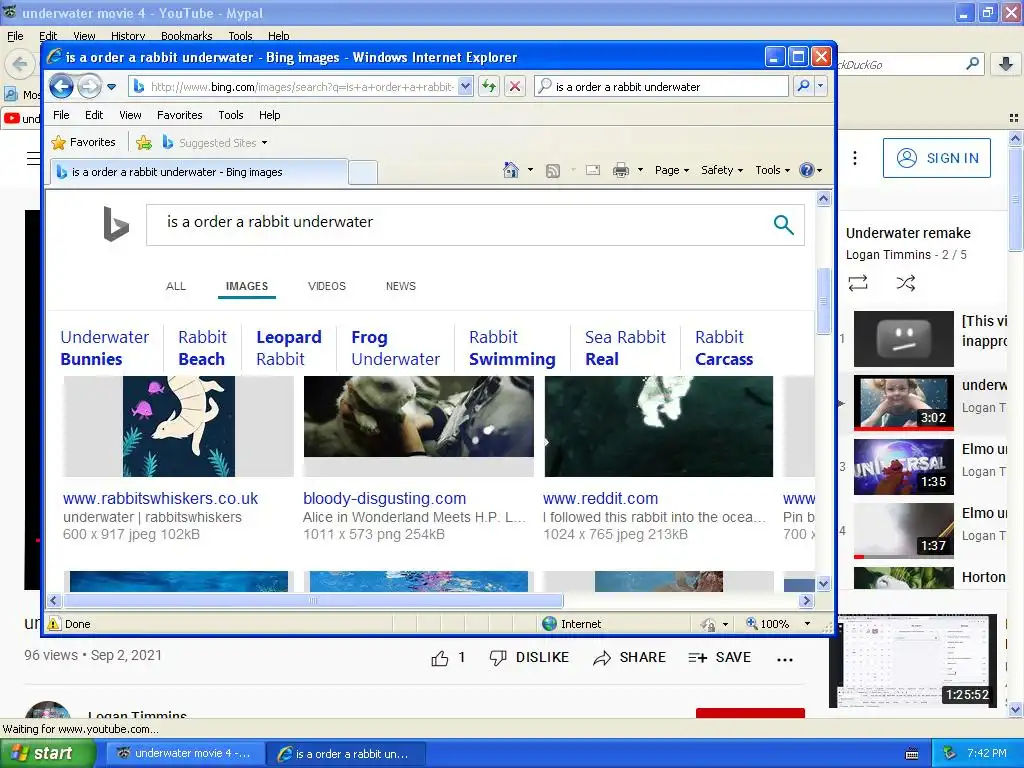Toggle playlist shuffle button
The width and height of the screenshot is (1024, 768).
pyautogui.click(x=906, y=283)
